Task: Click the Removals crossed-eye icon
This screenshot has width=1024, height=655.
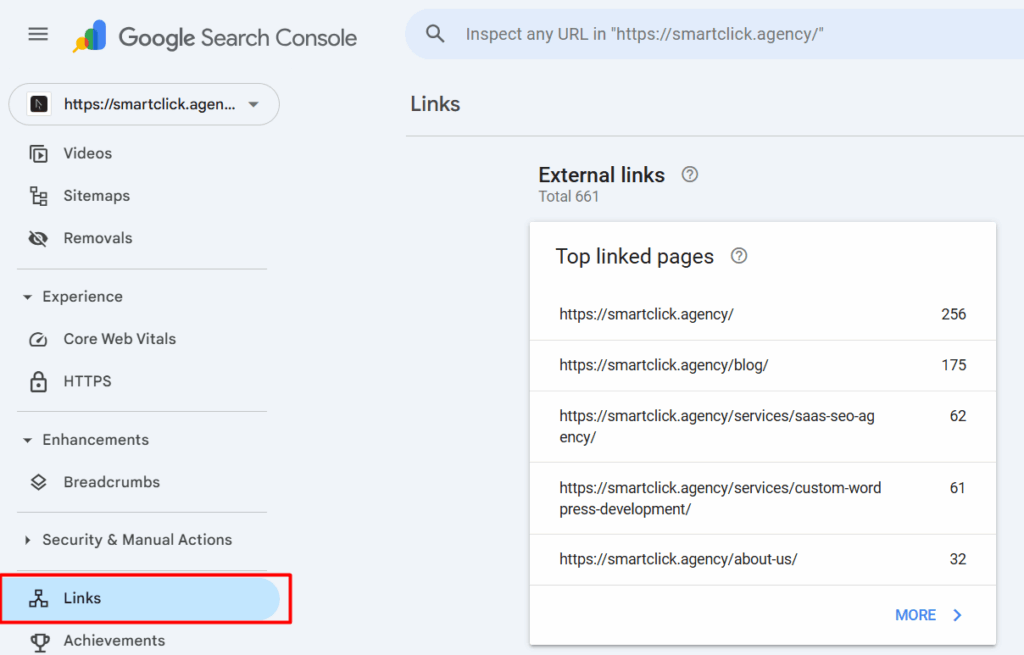Action: (39, 238)
